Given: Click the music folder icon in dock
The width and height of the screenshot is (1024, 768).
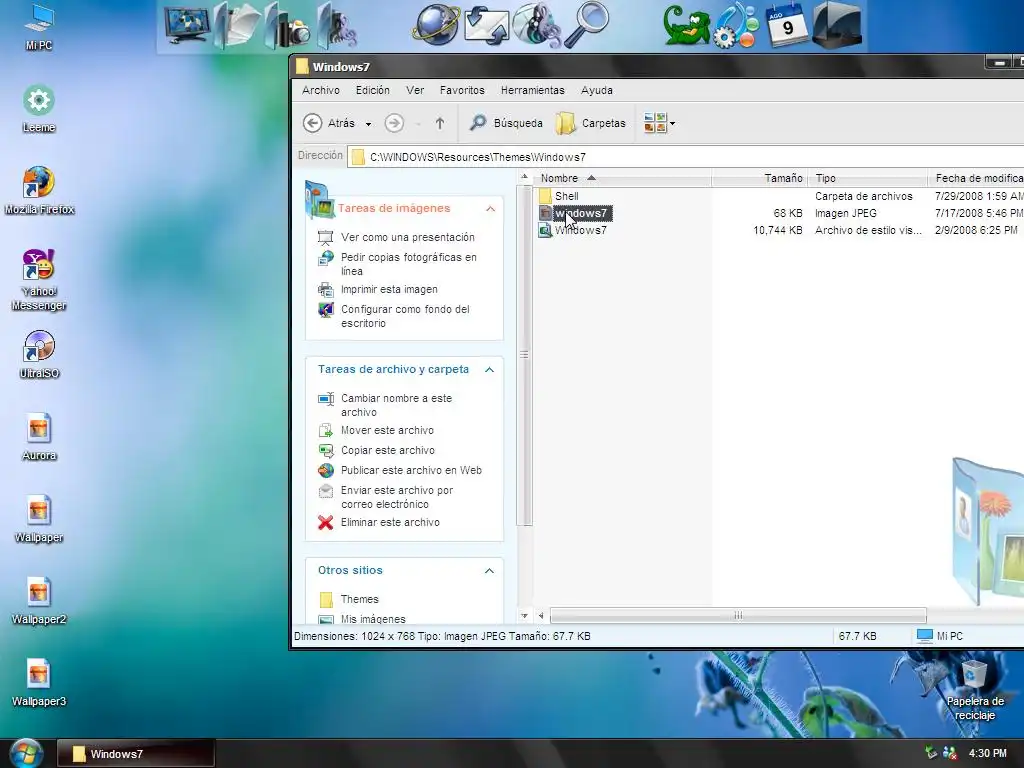Looking at the screenshot, I should (337, 27).
